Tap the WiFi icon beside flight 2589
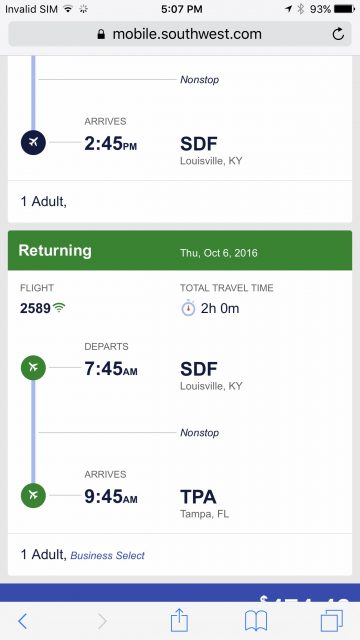The image size is (360, 640). (59, 308)
